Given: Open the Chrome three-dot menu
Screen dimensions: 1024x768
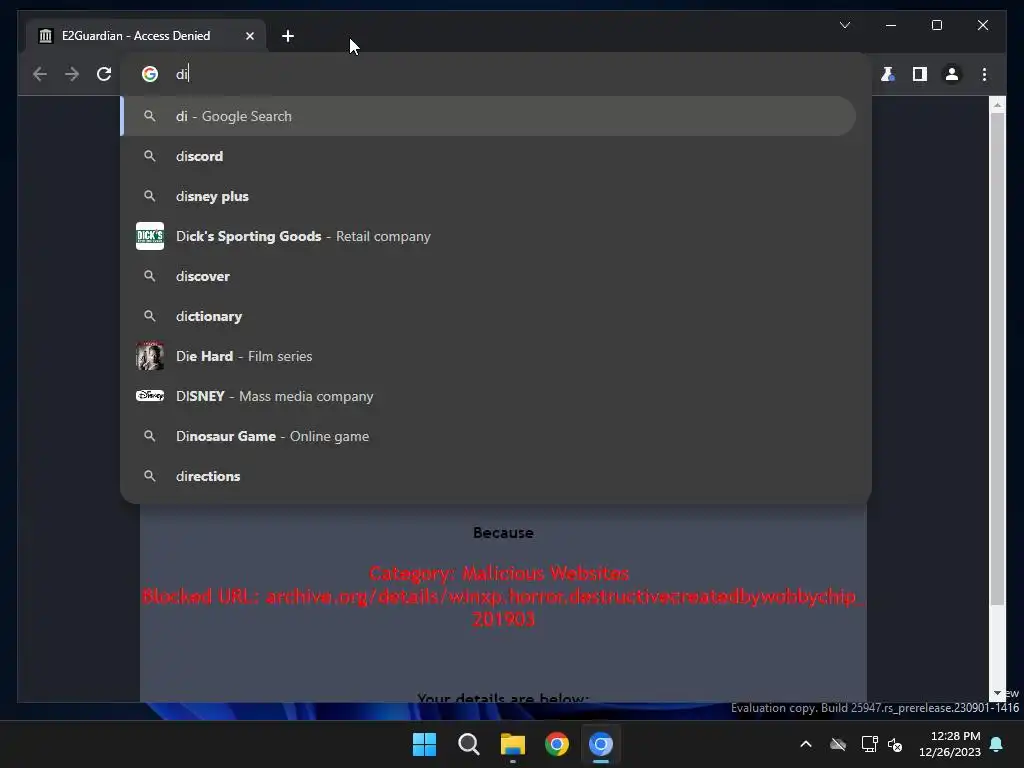Looking at the screenshot, I should tap(984, 74).
